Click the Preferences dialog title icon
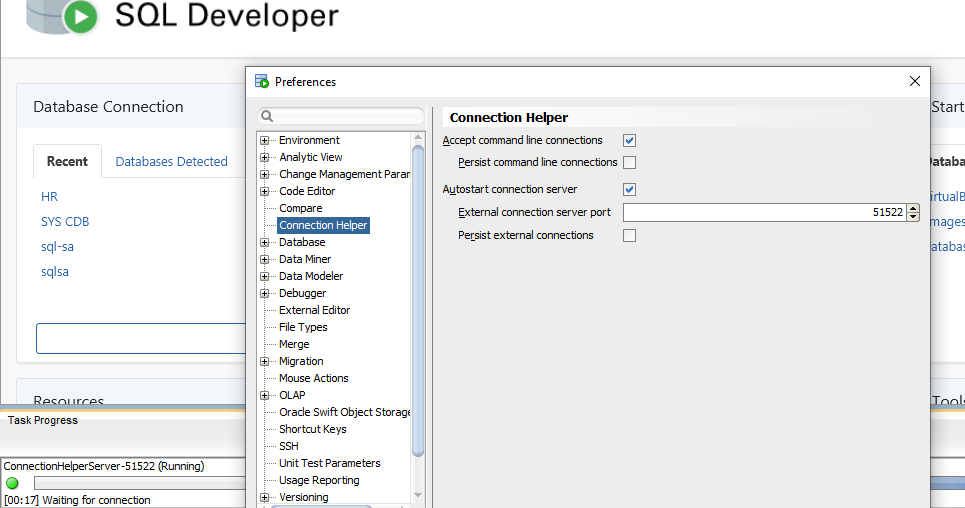The height and width of the screenshot is (508, 965). point(262,81)
